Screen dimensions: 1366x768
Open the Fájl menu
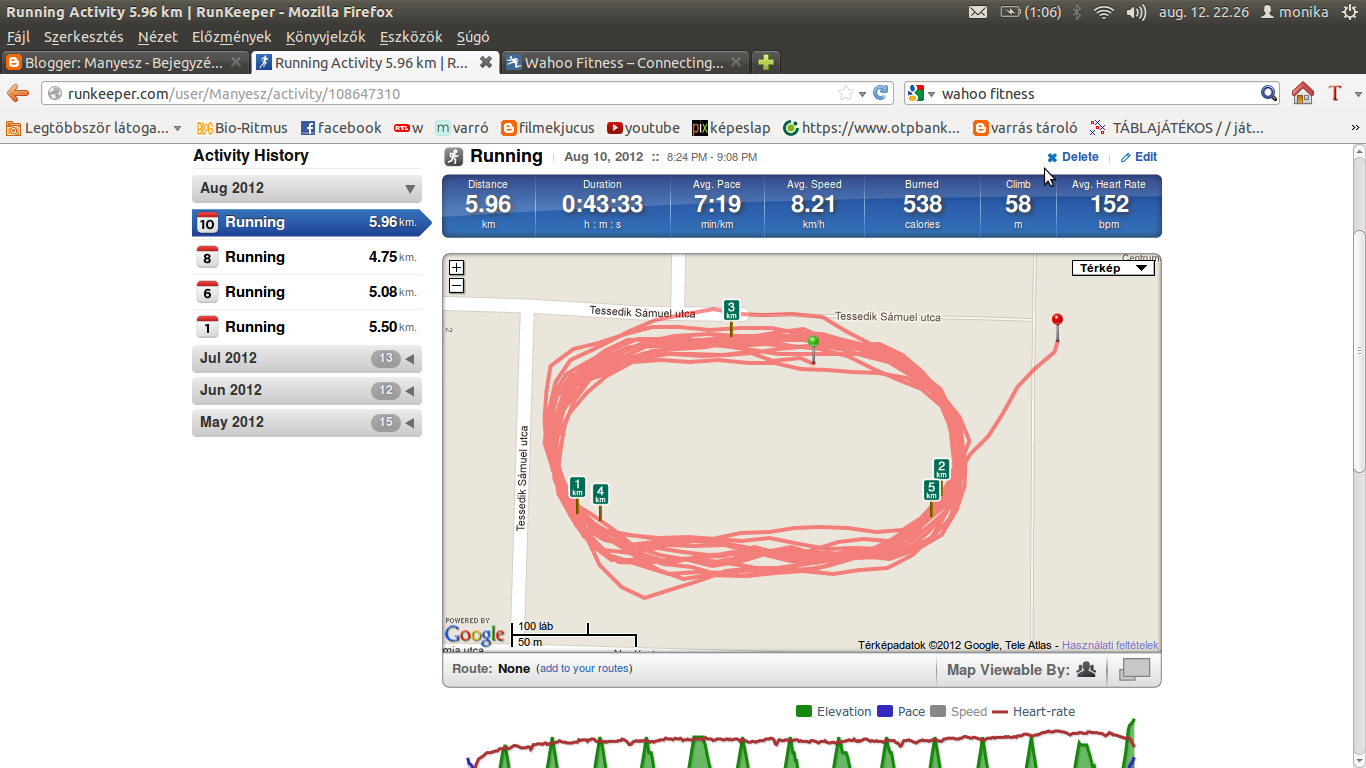(x=18, y=37)
